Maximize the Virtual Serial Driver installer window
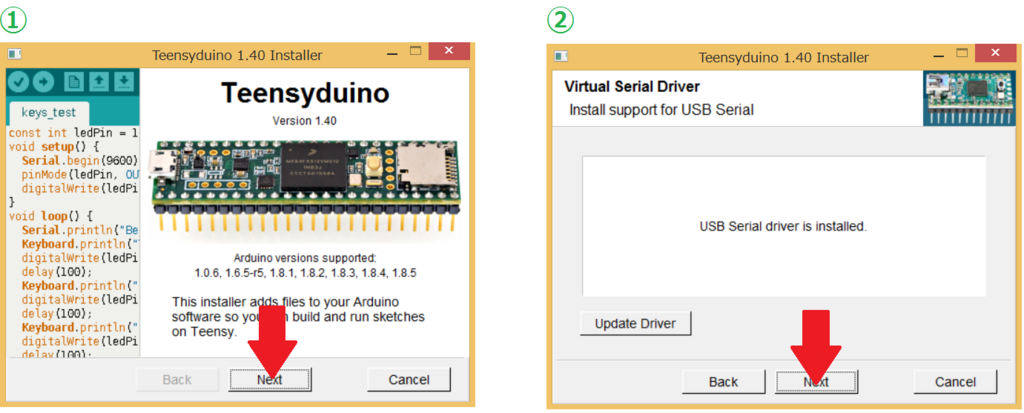This screenshot has height=413, width=1024. pos(962,54)
